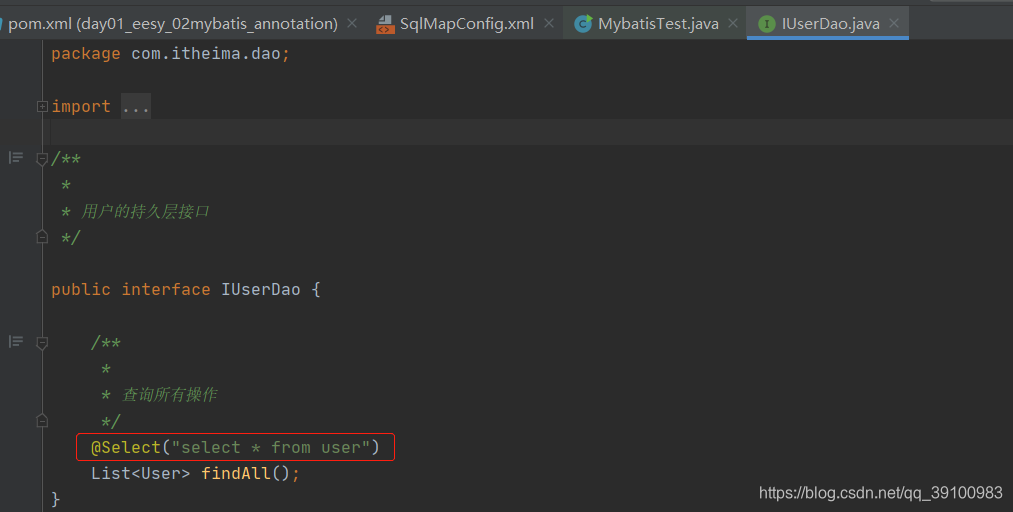Click the closing brace of IUserDao
The height and width of the screenshot is (512, 1013).
(56, 500)
